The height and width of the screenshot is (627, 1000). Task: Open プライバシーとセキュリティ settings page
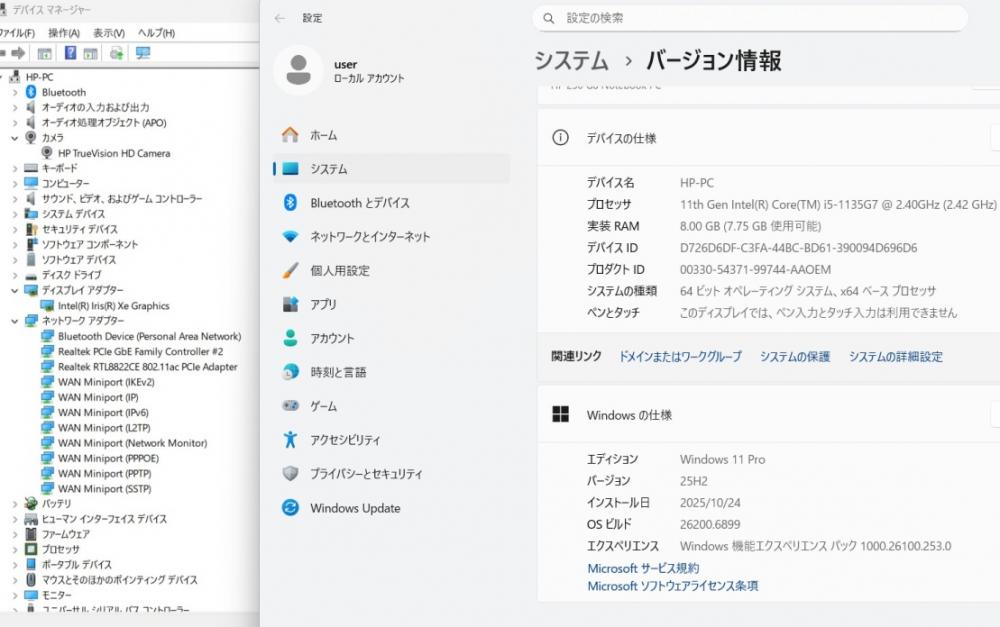click(365, 474)
